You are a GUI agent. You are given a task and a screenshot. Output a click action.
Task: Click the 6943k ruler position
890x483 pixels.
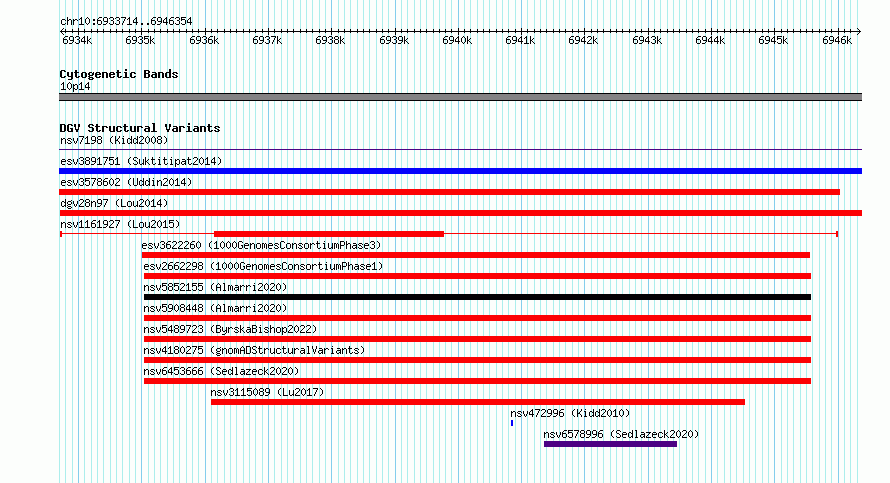click(x=647, y=40)
